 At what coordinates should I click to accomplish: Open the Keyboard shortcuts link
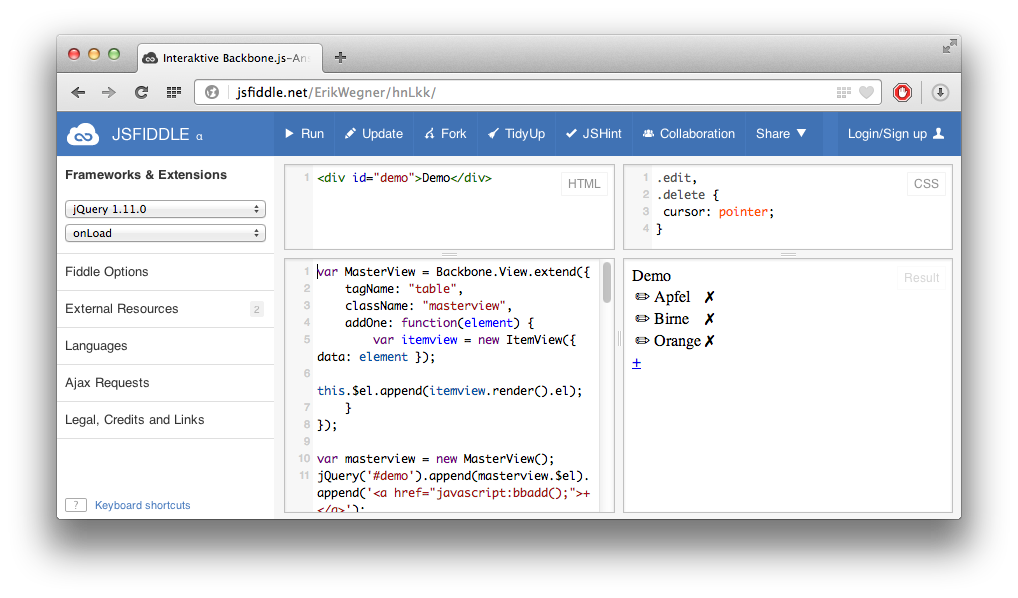[142, 505]
